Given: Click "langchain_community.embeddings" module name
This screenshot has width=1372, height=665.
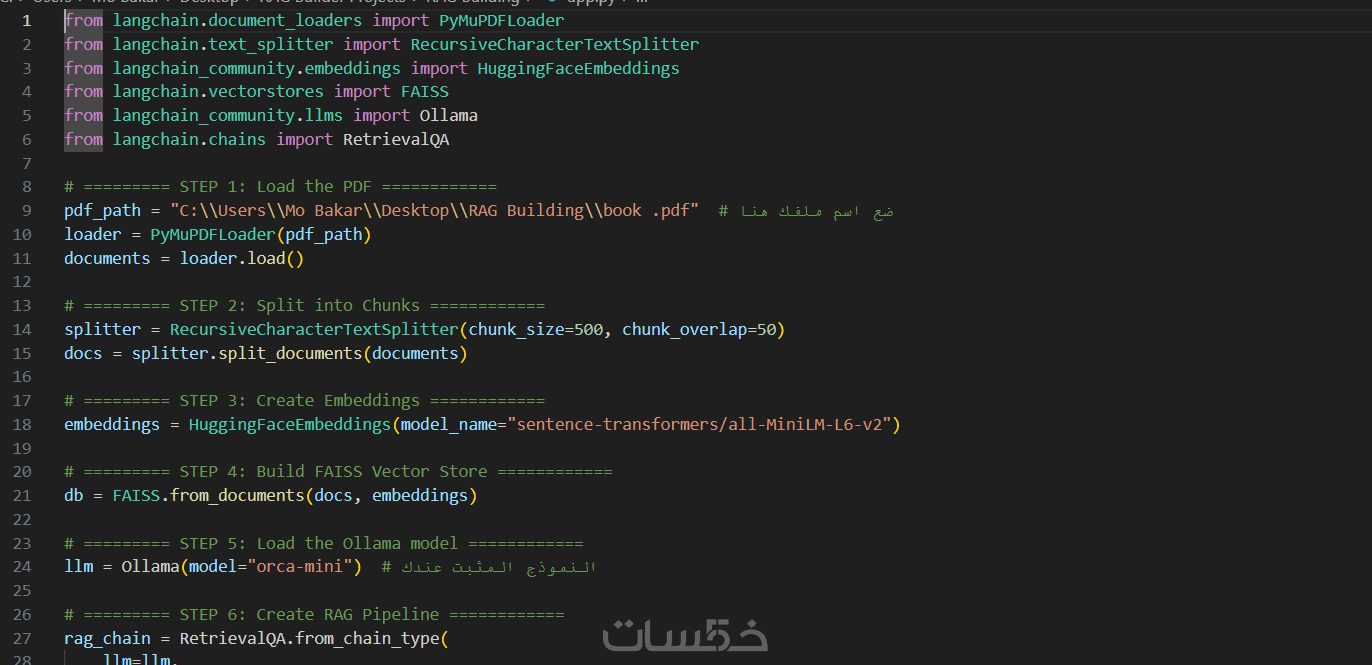Looking at the screenshot, I should (256, 68).
